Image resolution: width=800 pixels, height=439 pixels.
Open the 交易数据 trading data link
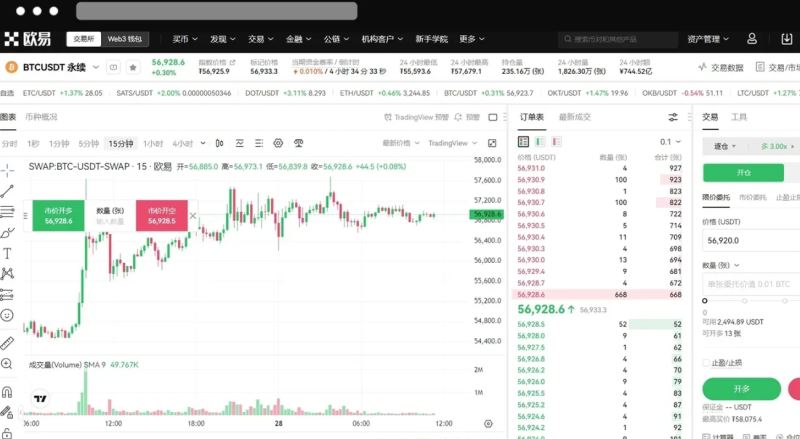pos(721,67)
